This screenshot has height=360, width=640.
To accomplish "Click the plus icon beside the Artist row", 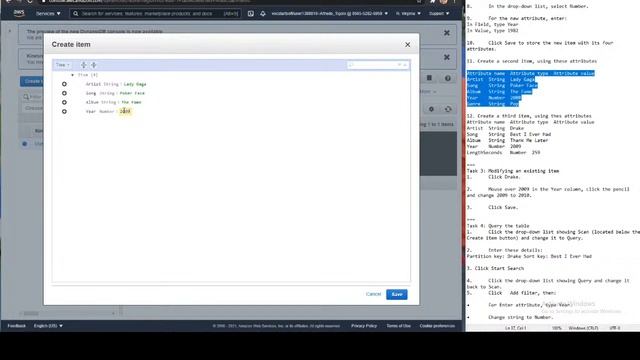I will click(x=64, y=84).
